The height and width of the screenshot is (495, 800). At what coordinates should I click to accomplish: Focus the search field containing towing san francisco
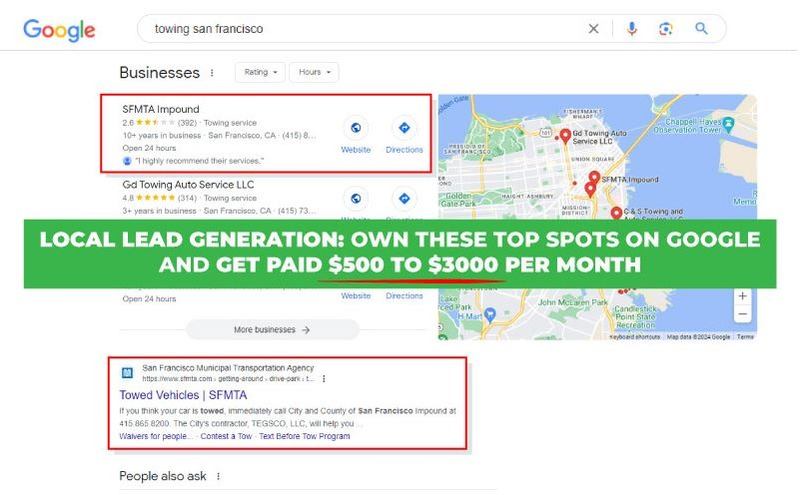tap(360, 29)
